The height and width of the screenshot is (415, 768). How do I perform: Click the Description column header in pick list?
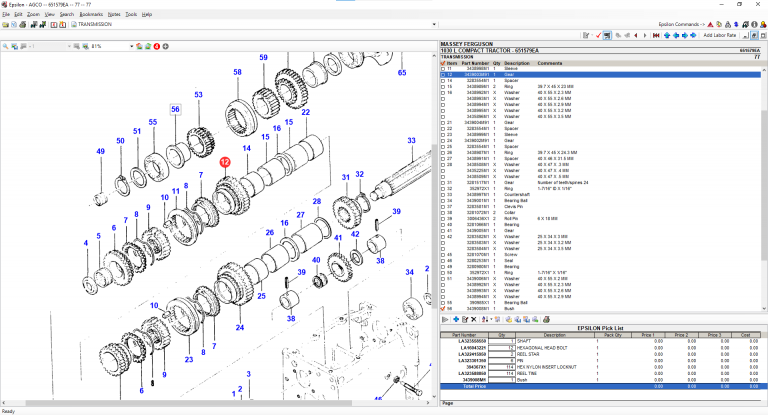tap(554, 335)
